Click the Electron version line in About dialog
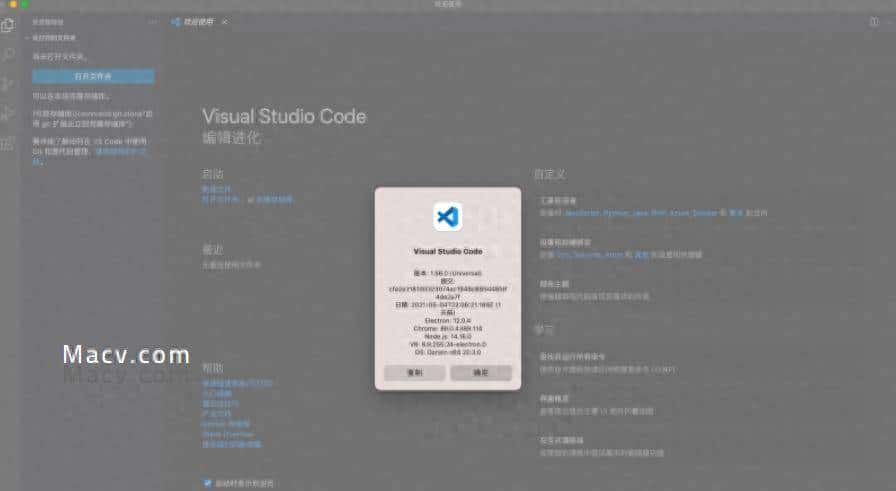The image size is (896, 491). tap(447, 321)
